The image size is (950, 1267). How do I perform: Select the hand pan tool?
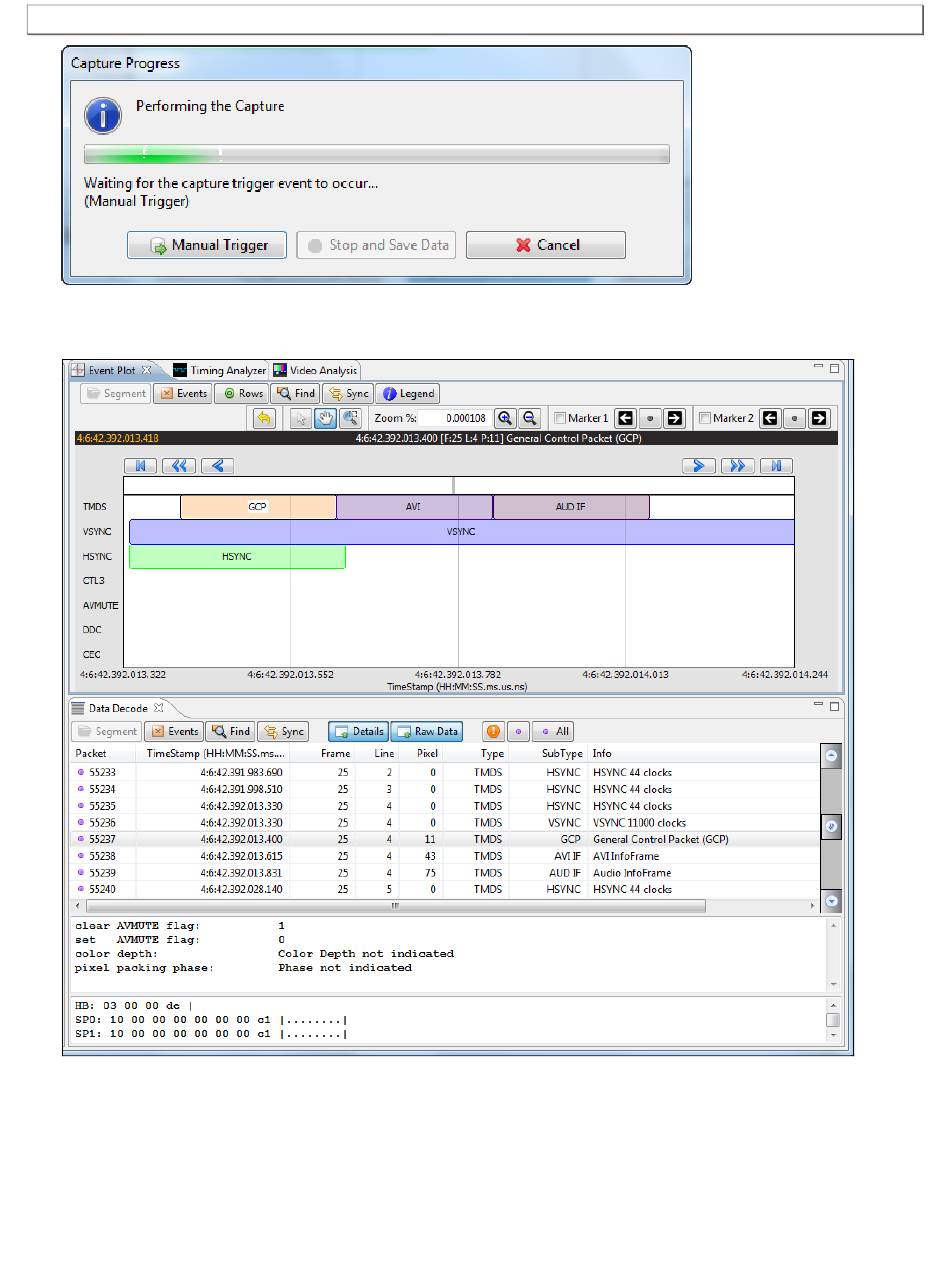click(326, 418)
